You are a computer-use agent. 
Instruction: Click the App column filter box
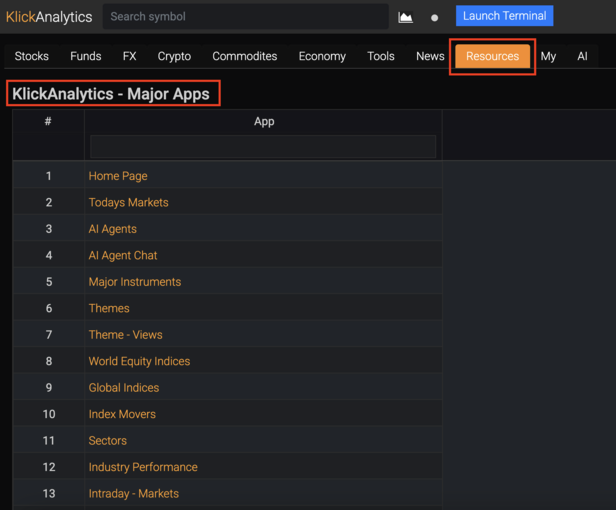click(263, 147)
